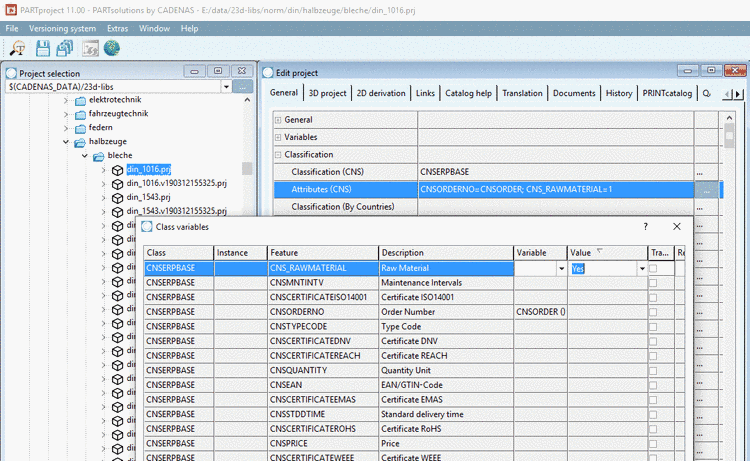
Task: Open the project path dropdown arrow
Action: (x=226, y=88)
